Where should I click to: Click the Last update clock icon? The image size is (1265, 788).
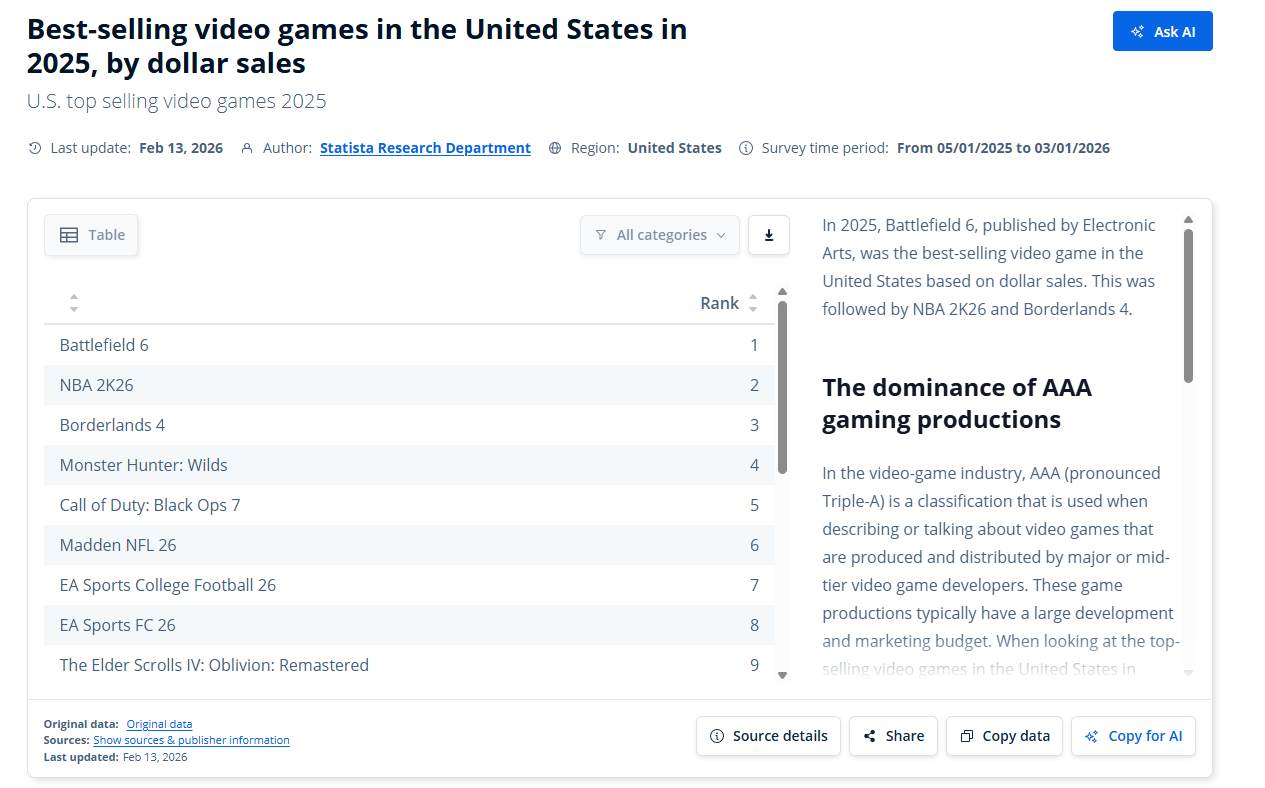tap(35, 148)
